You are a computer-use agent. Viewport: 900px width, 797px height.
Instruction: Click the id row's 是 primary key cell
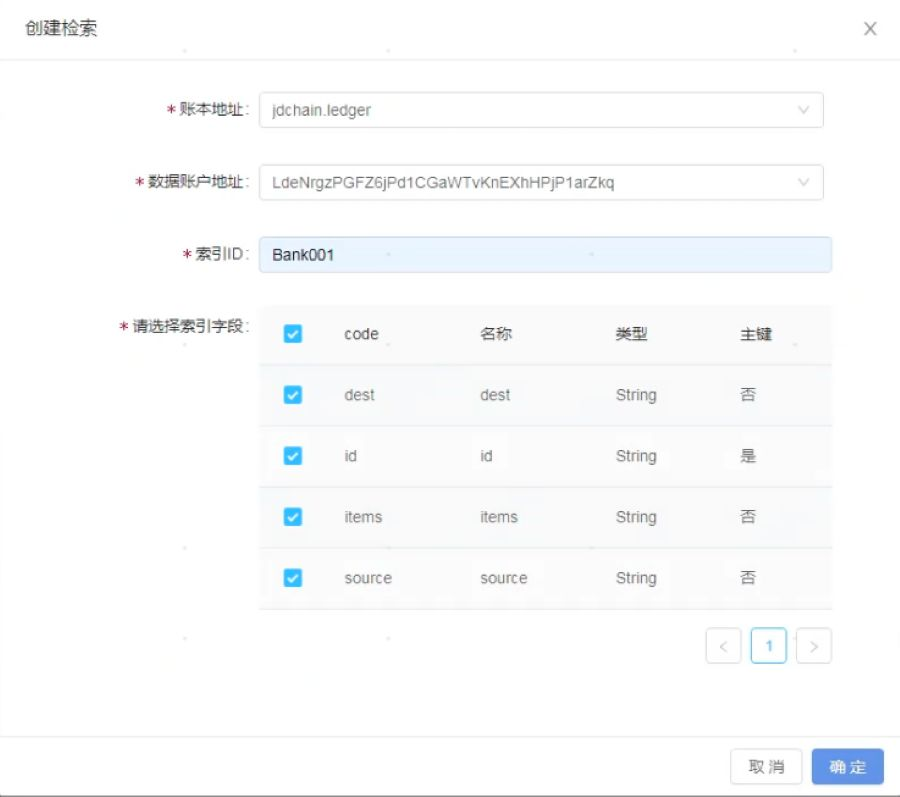point(748,456)
